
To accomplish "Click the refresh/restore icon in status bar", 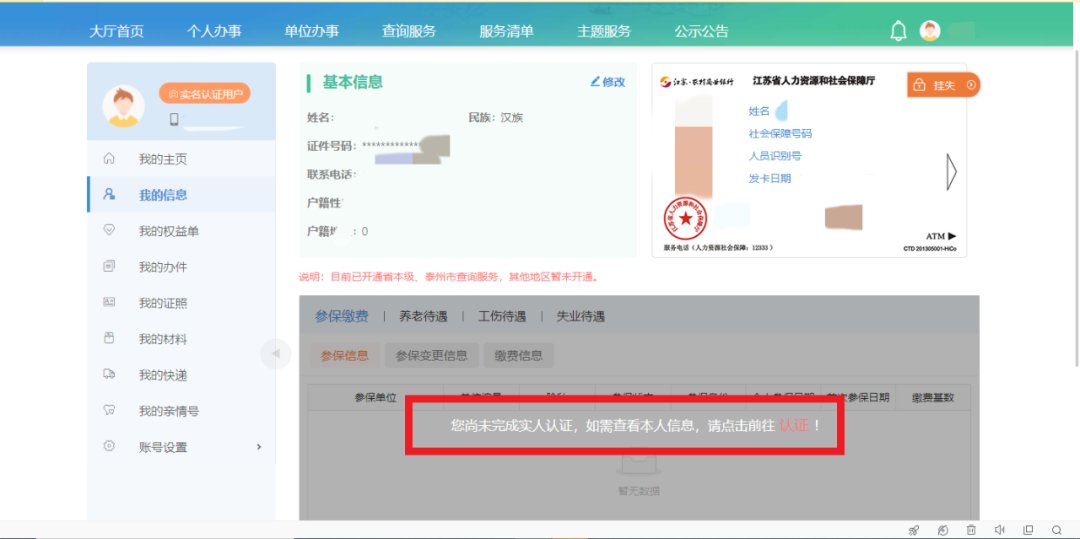I will click(x=942, y=530).
